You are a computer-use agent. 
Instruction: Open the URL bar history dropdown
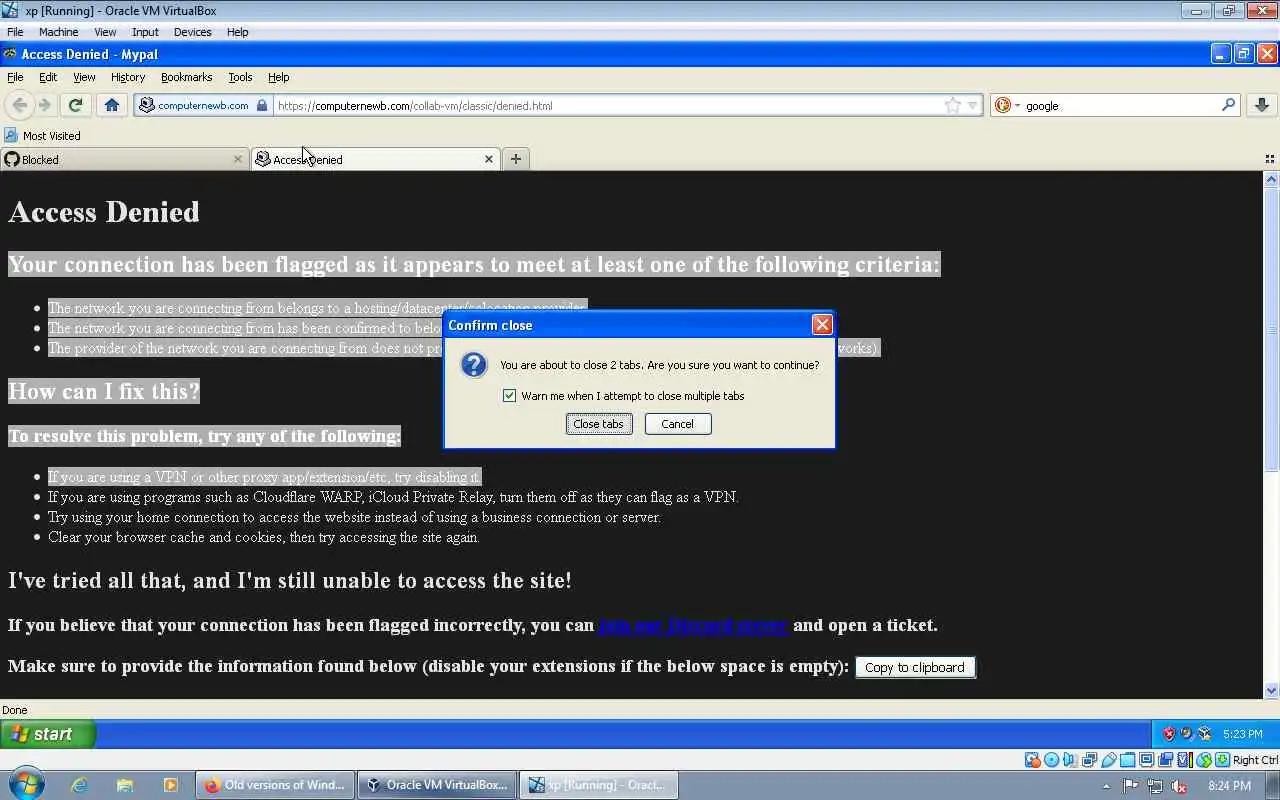click(973, 105)
